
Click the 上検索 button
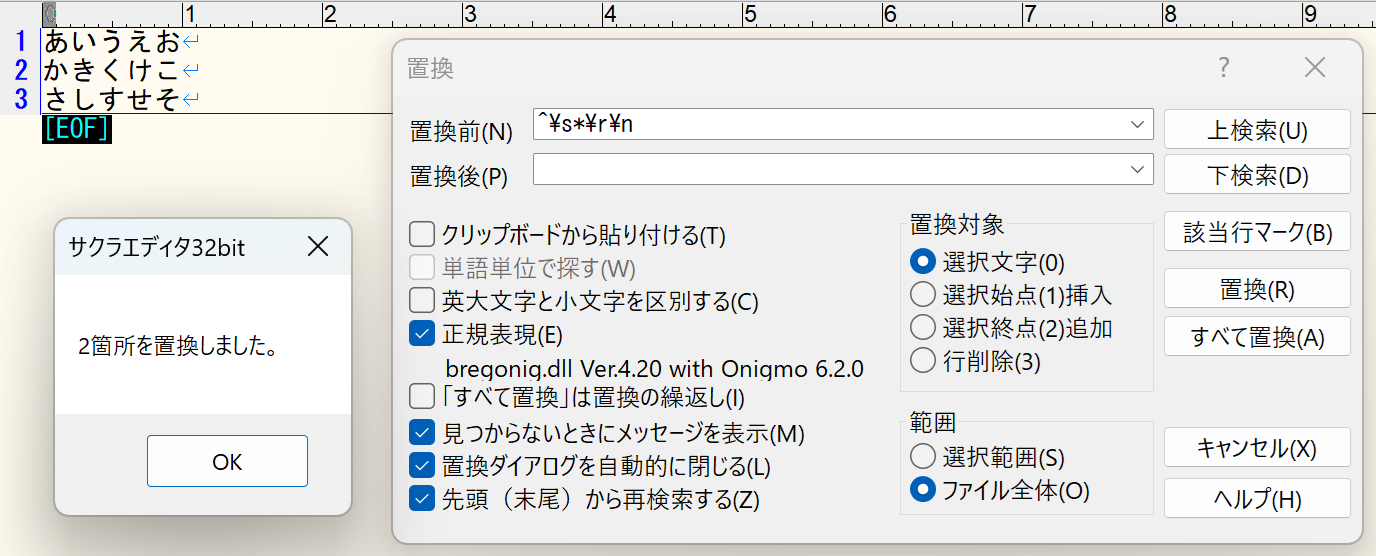pos(1257,130)
